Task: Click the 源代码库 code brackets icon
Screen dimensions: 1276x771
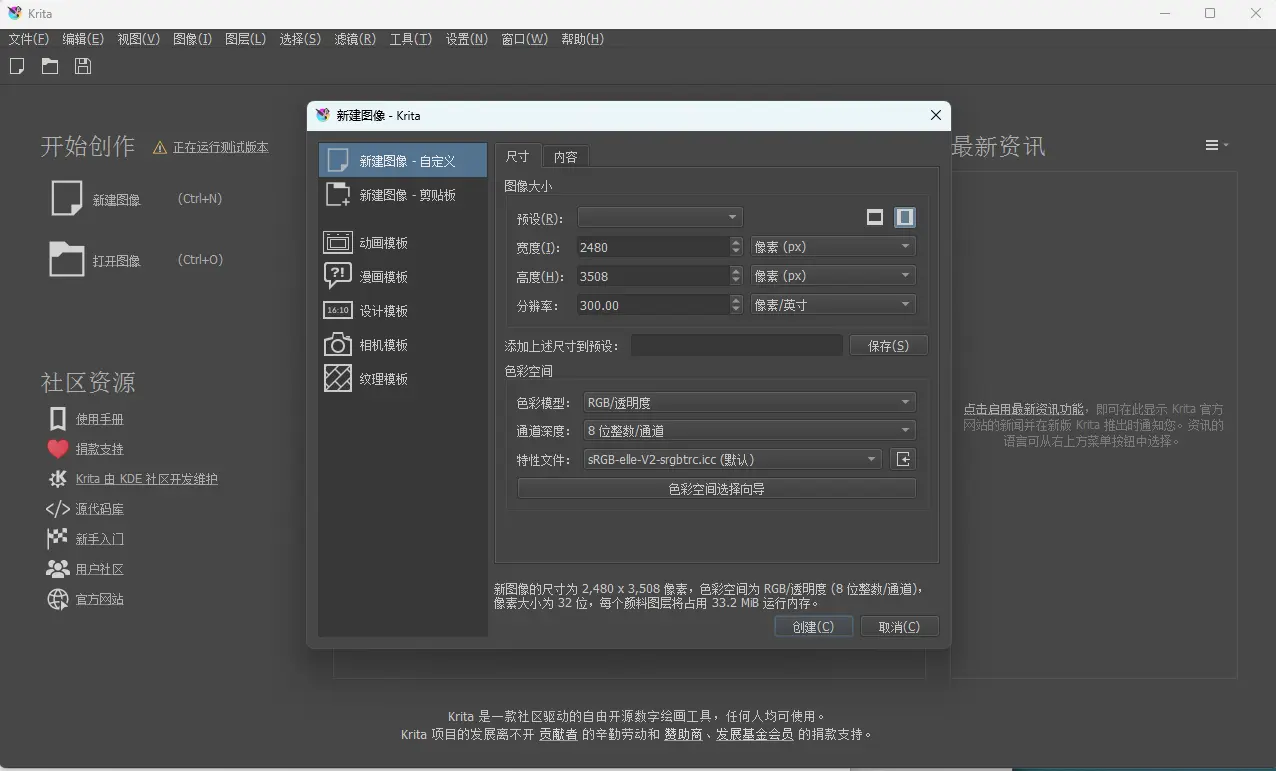Action: (58, 509)
